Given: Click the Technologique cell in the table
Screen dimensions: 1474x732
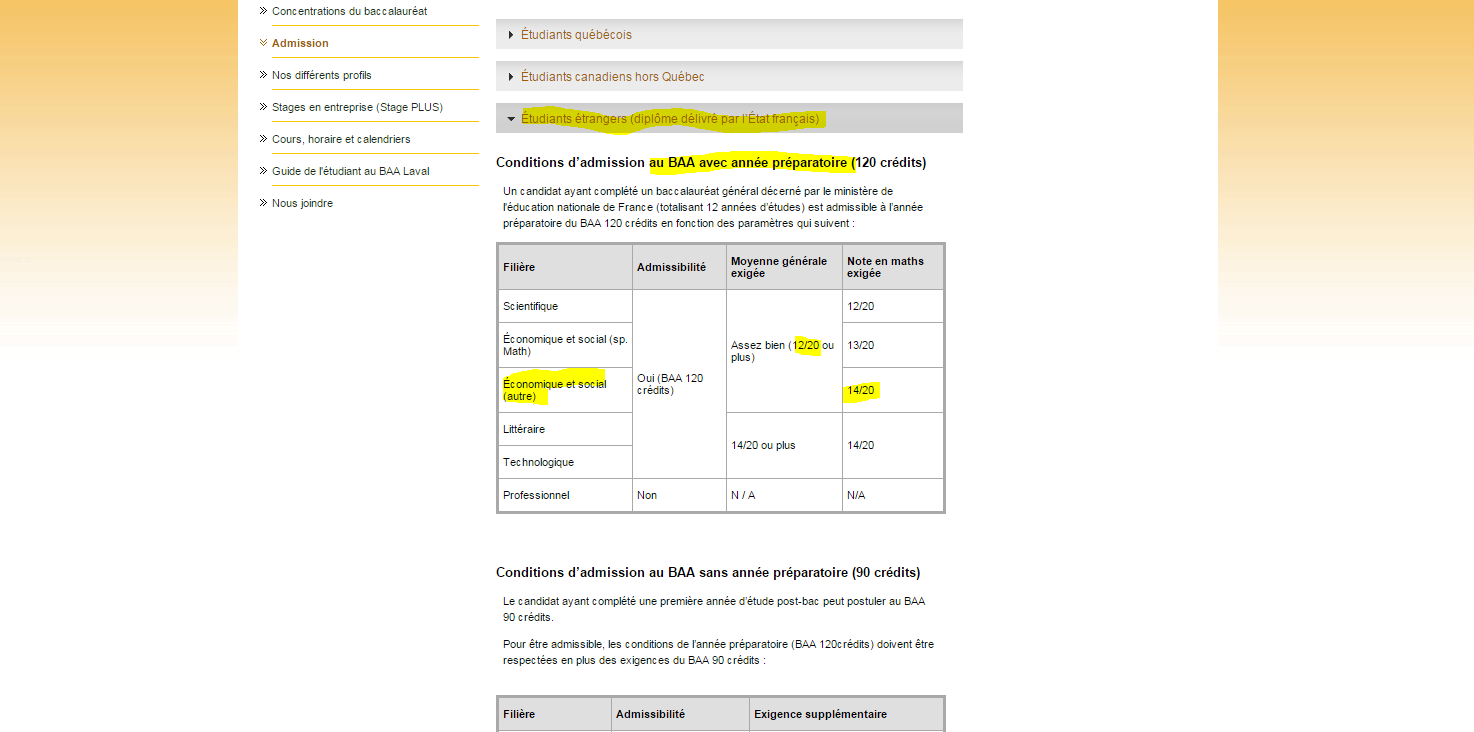Looking at the screenshot, I should click(x=538, y=462).
